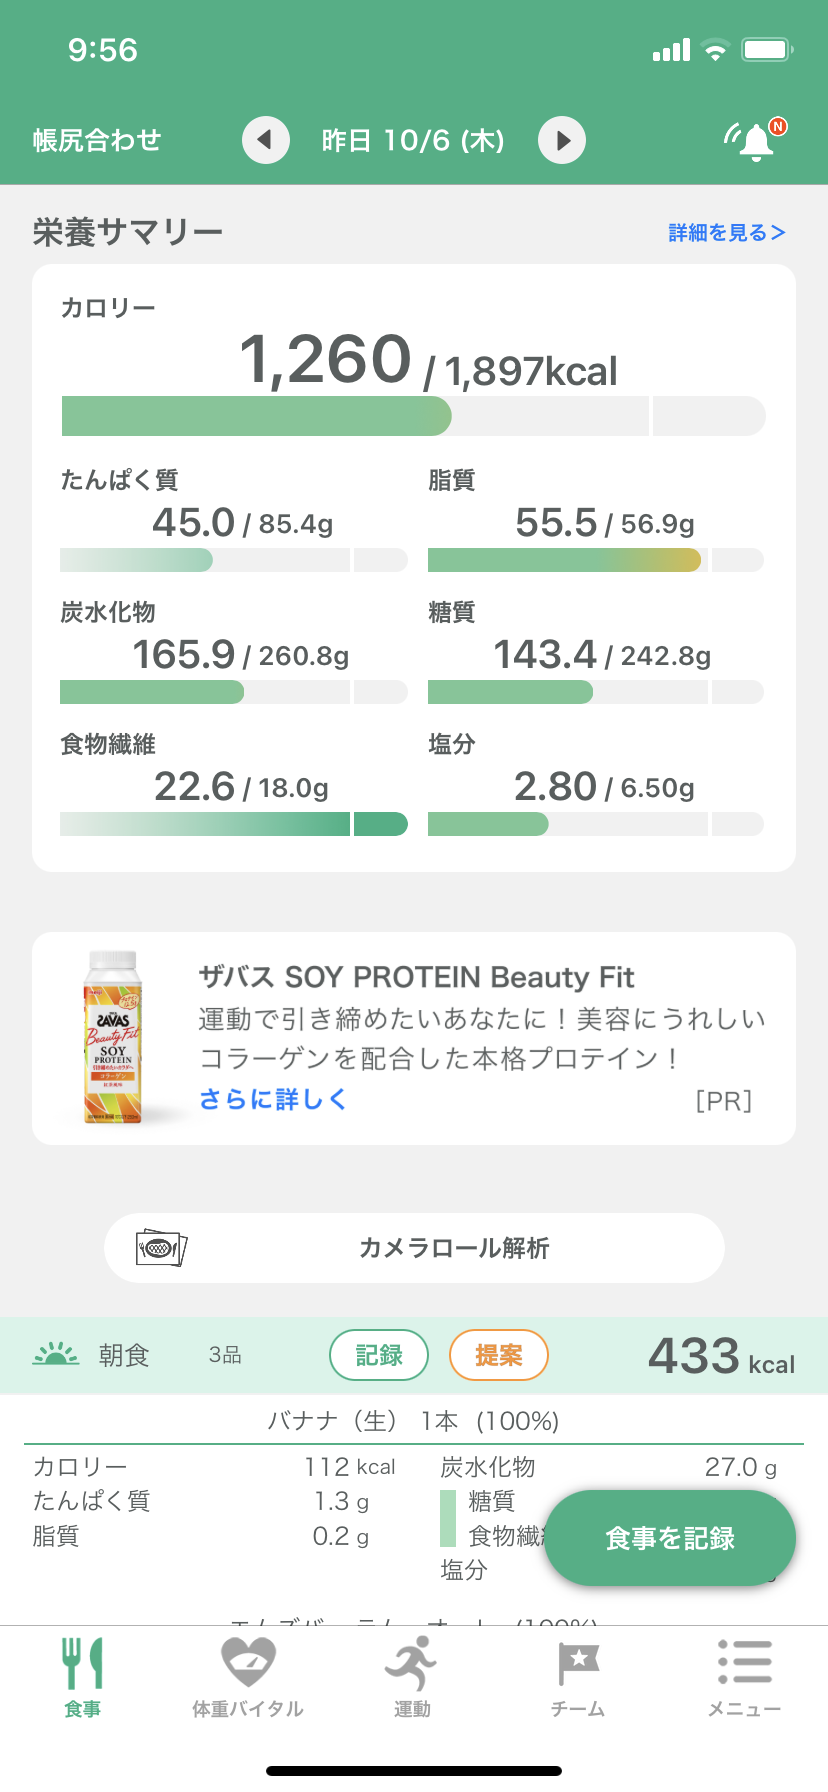
Task: Tap さらに詳しく in the SAVAS ad
Action: (x=273, y=1099)
